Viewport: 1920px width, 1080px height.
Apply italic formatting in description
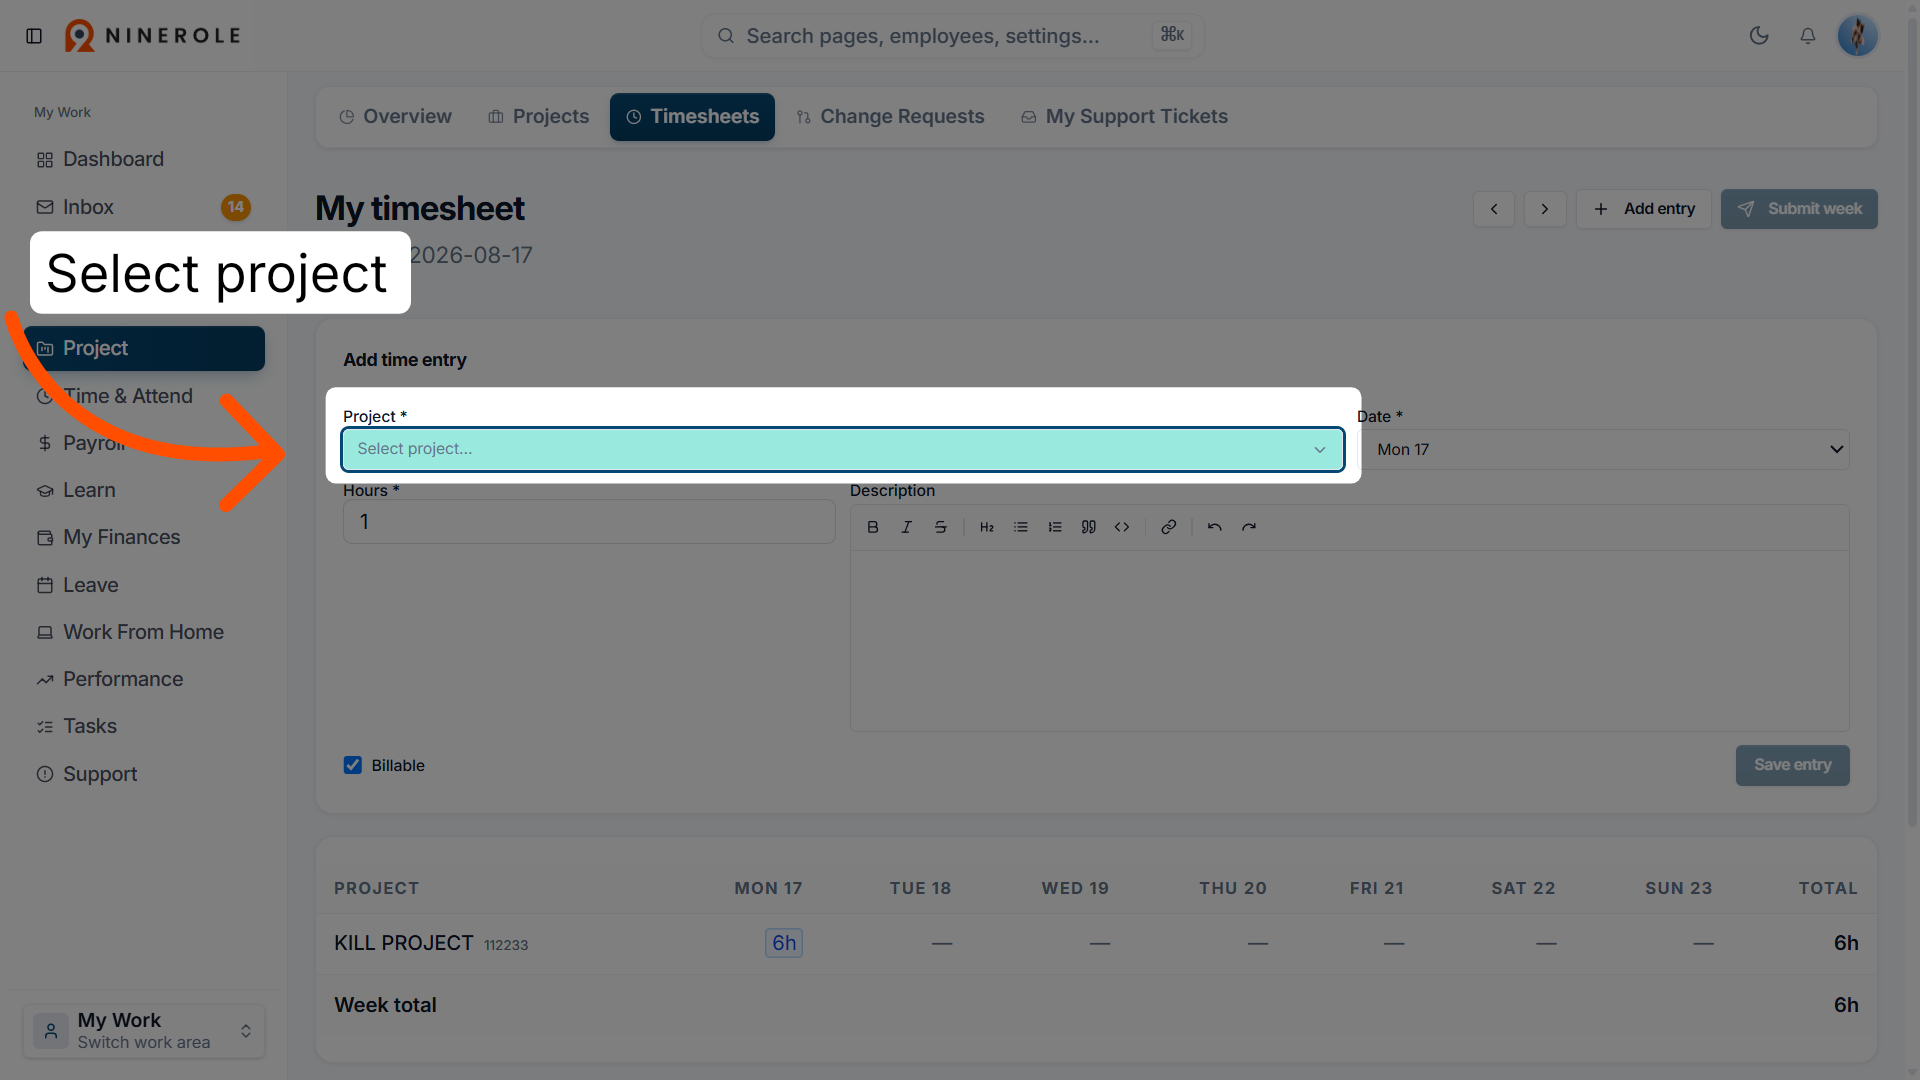click(x=907, y=527)
